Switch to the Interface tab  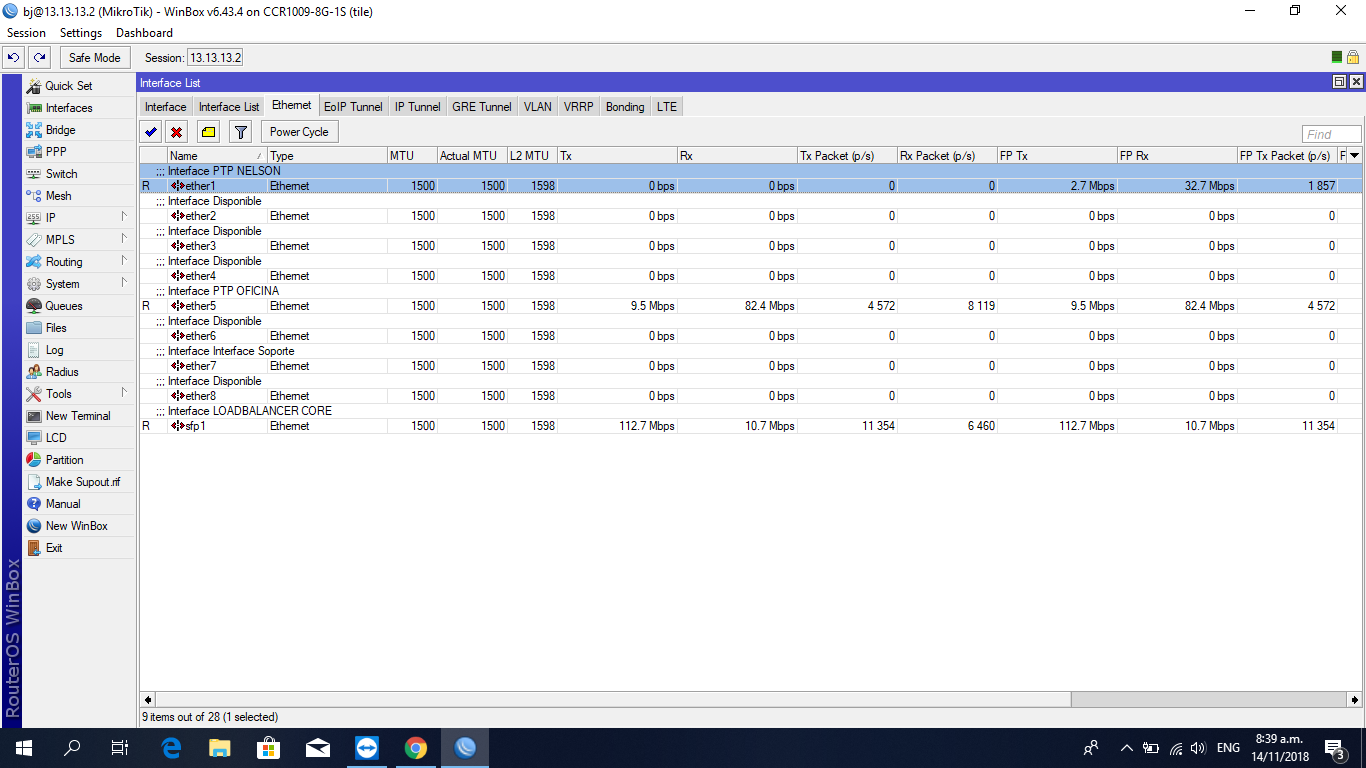click(165, 107)
